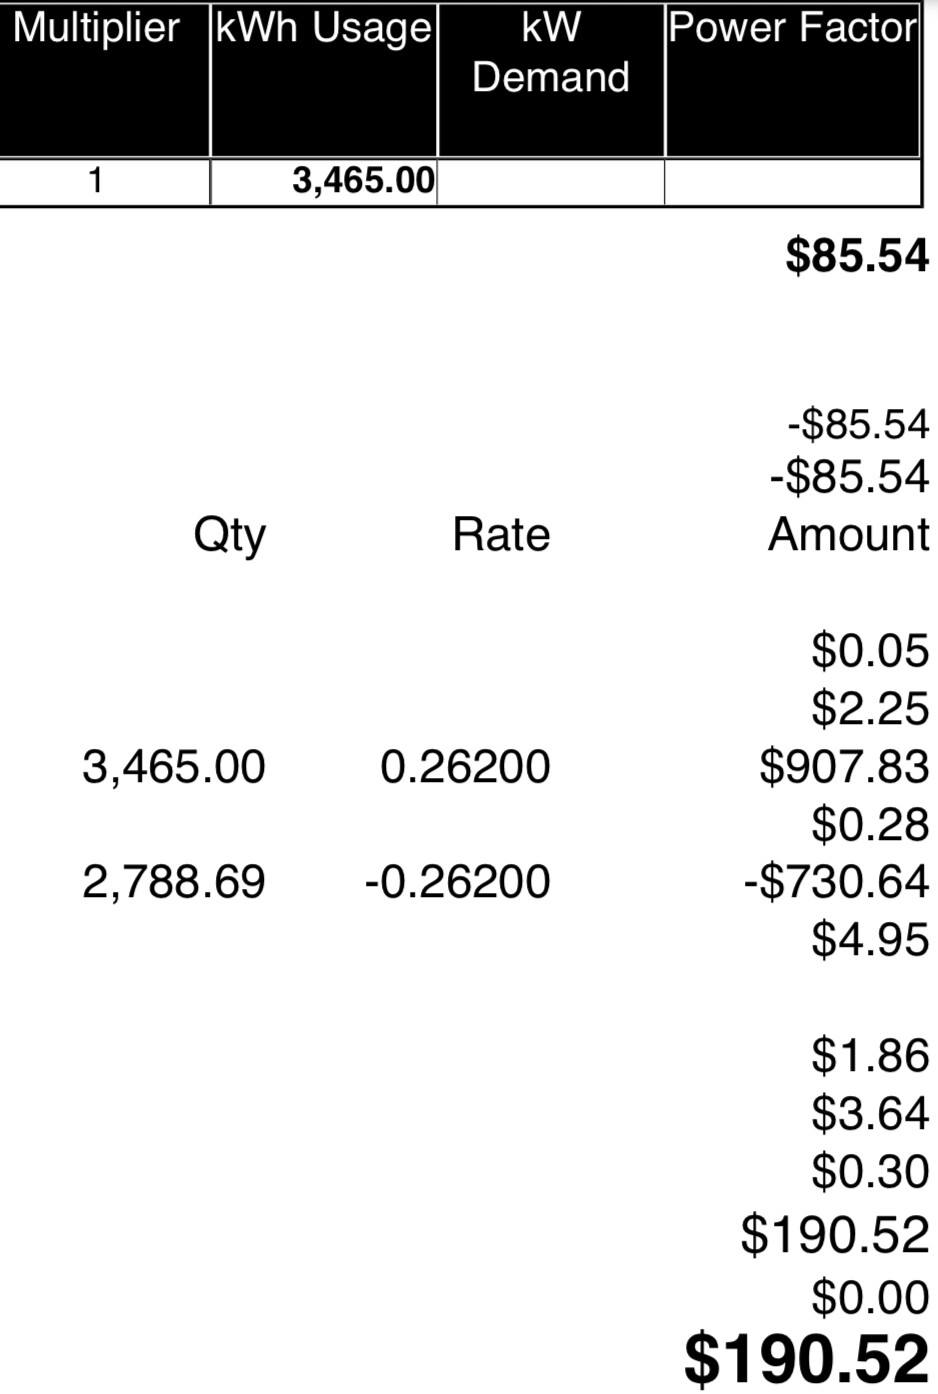
Task: Click the 2,788.69 quantity value
Action: [174, 882]
